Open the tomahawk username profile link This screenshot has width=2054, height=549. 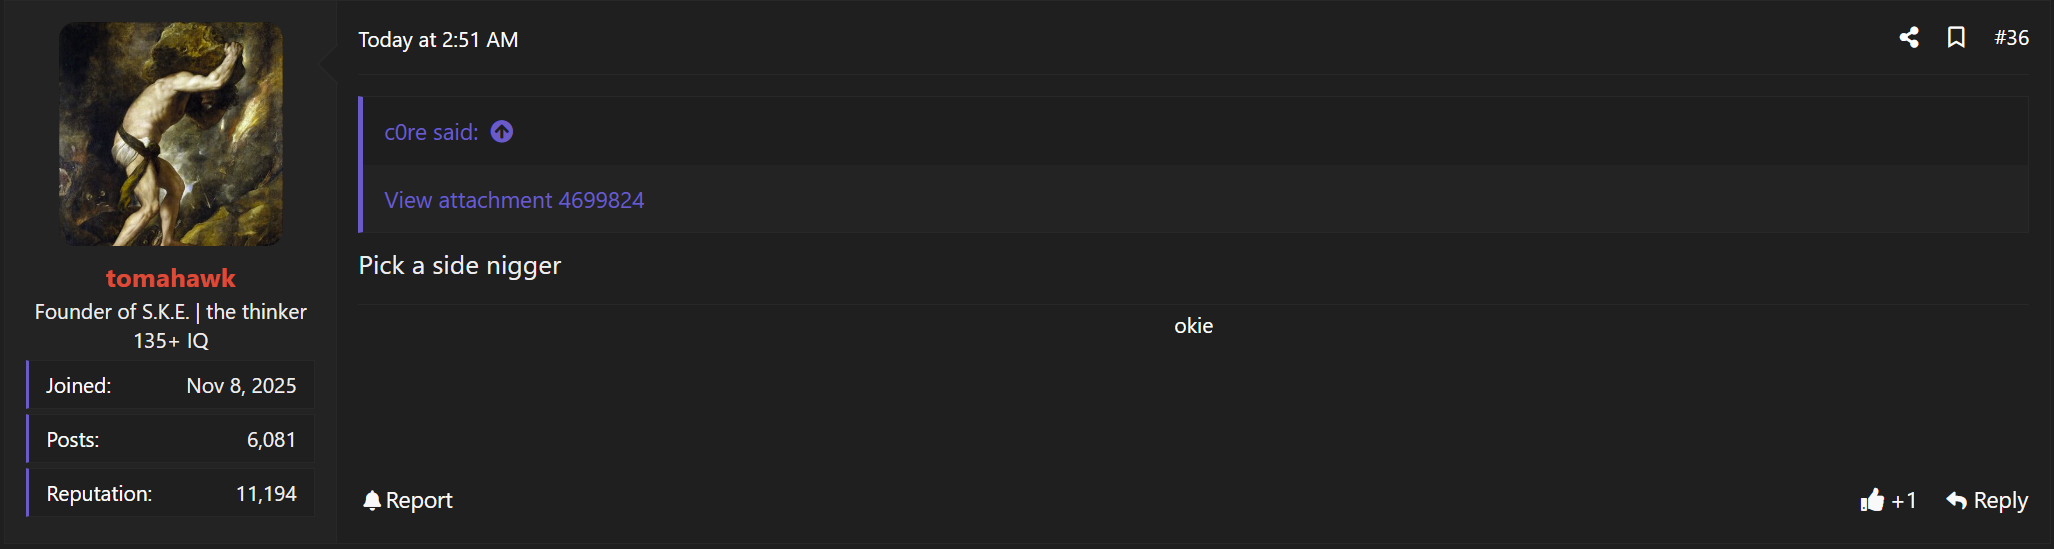coord(171,278)
